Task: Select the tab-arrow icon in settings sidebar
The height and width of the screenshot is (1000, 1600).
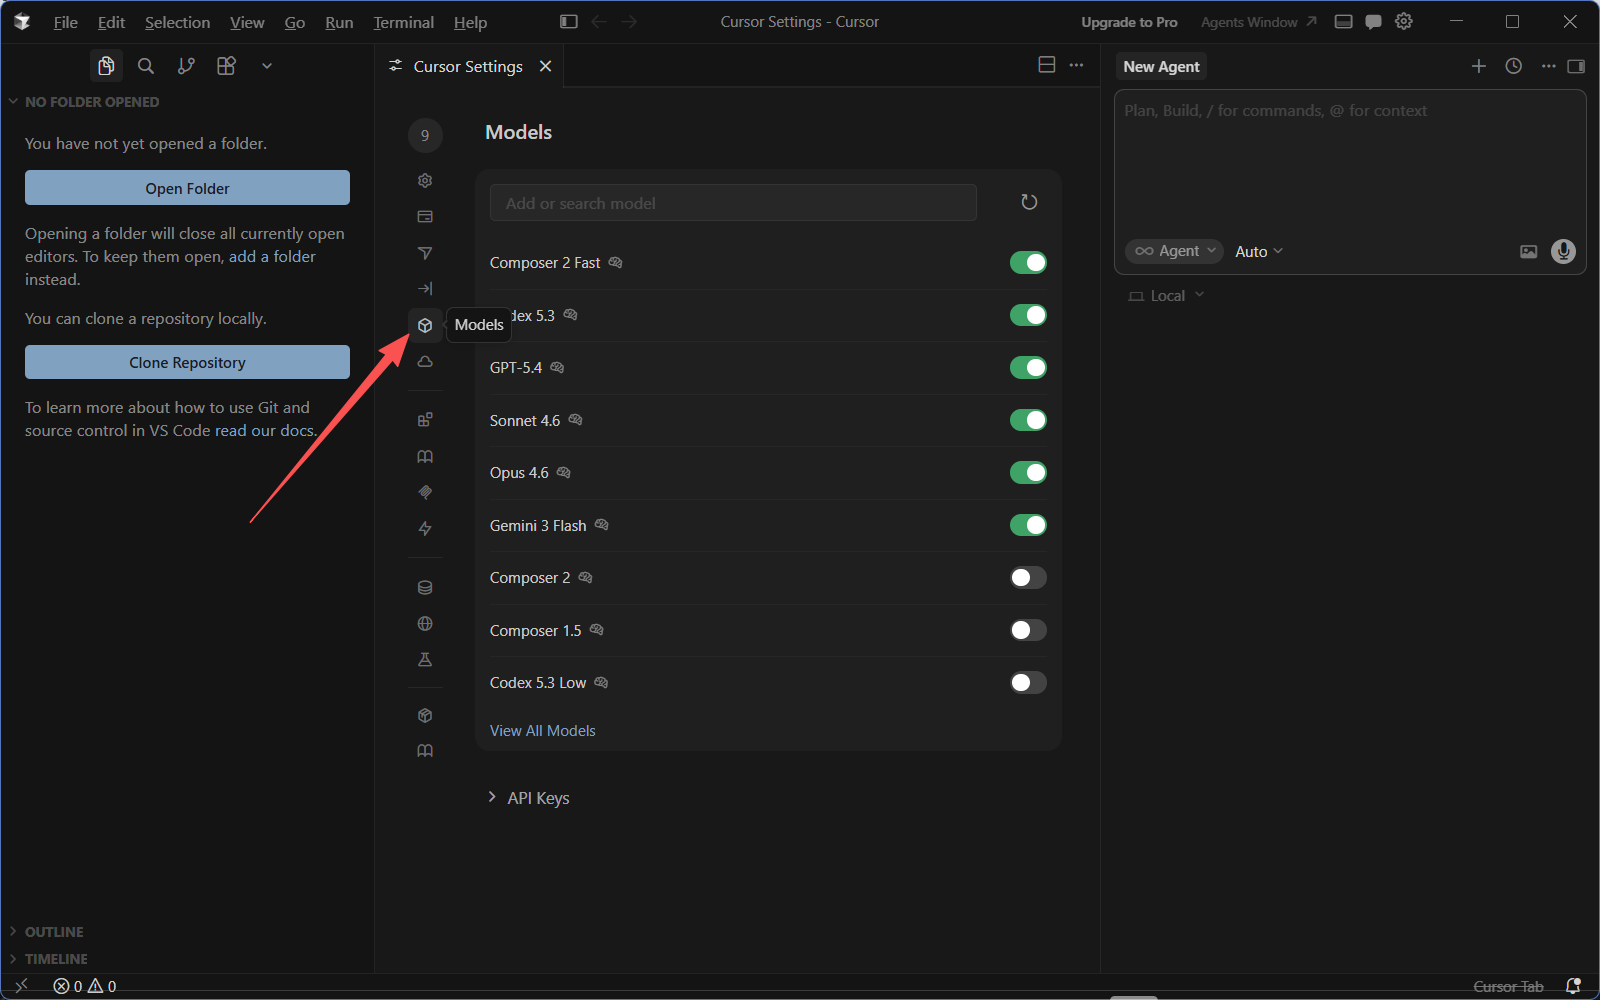Action: coord(425,289)
